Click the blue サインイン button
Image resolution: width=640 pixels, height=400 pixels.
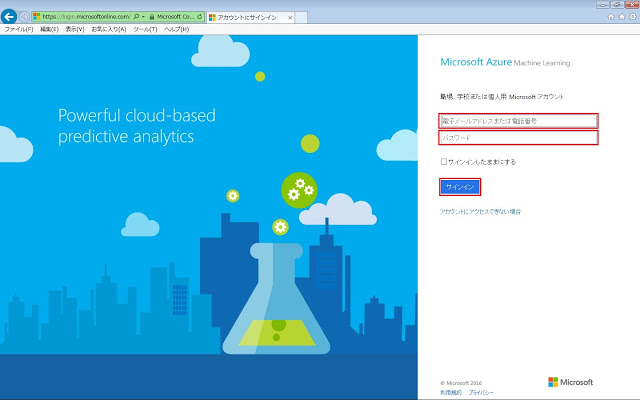click(460, 187)
